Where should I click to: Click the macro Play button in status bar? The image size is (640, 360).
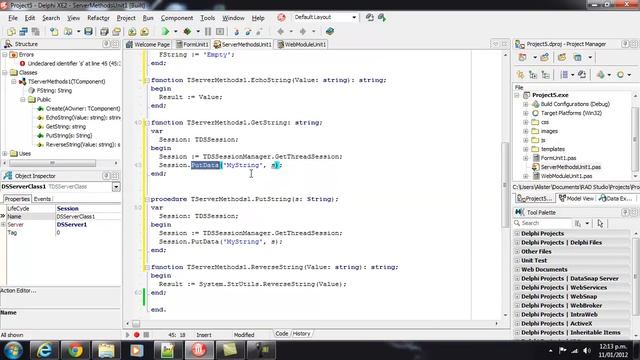coord(127,335)
